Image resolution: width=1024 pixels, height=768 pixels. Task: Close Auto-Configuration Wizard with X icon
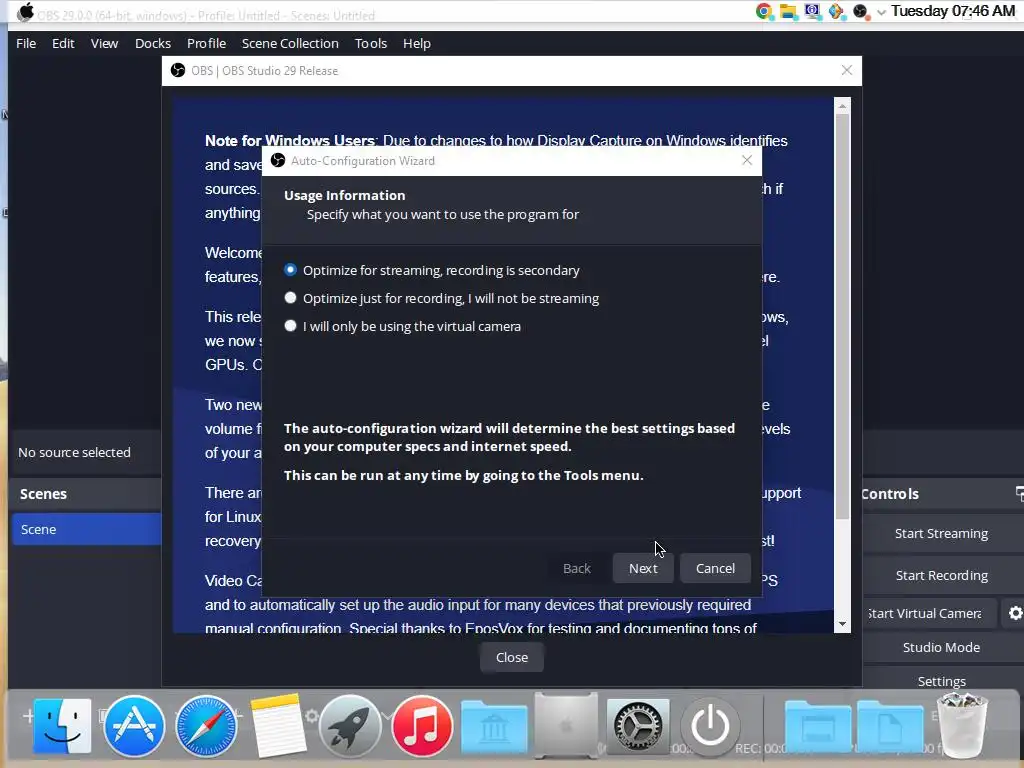pyautogui.click(x=747, y=160)
